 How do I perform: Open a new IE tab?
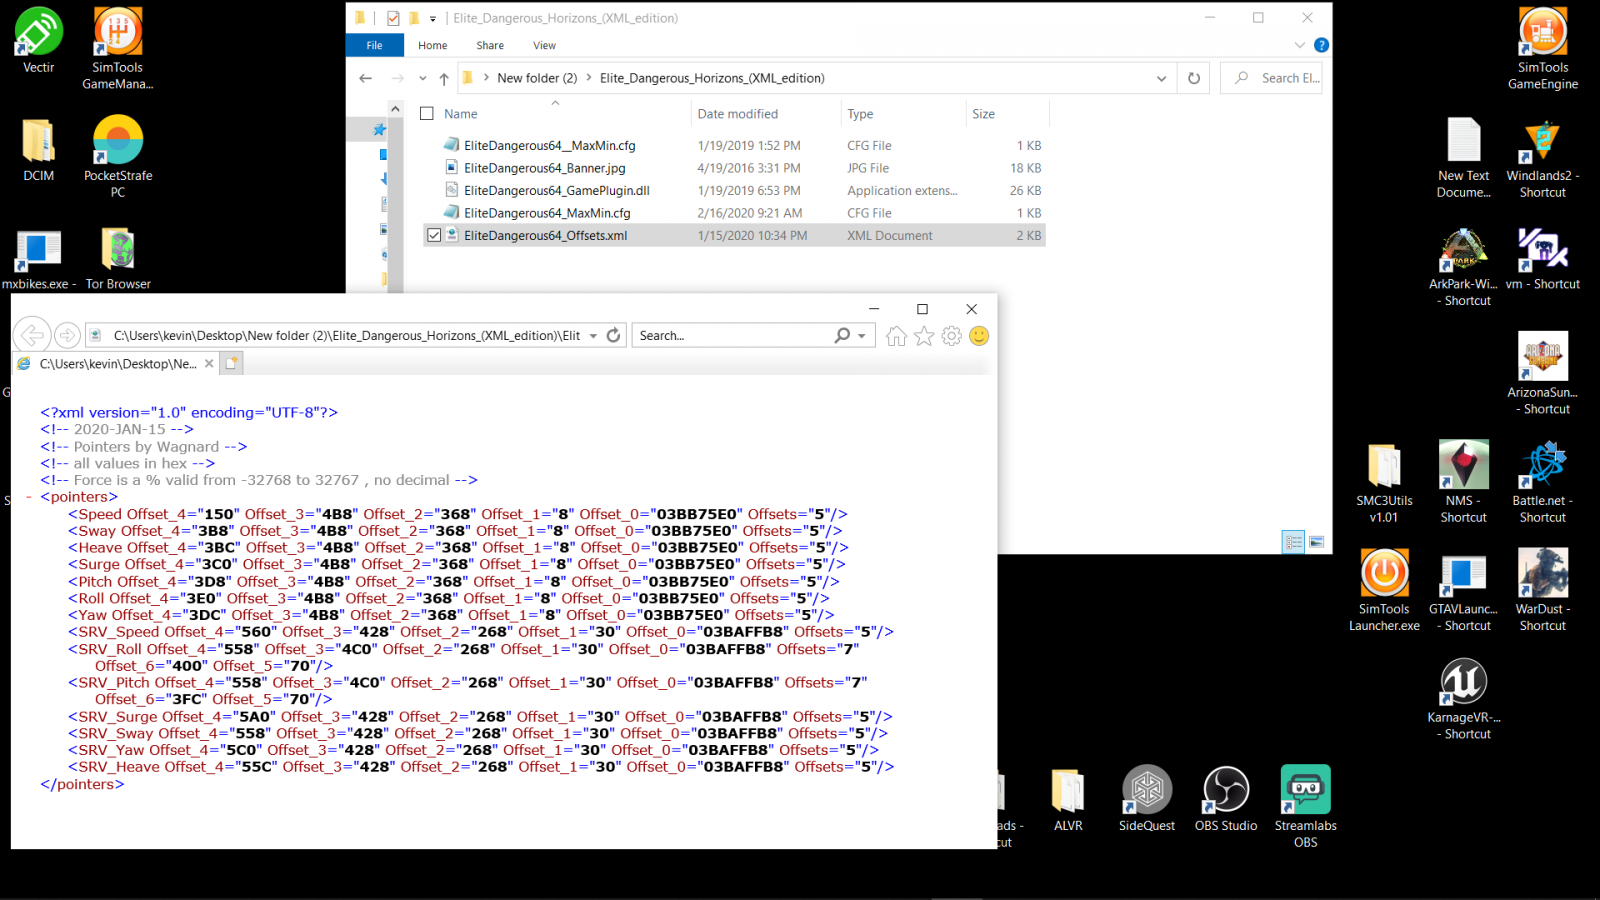(231, 364)
